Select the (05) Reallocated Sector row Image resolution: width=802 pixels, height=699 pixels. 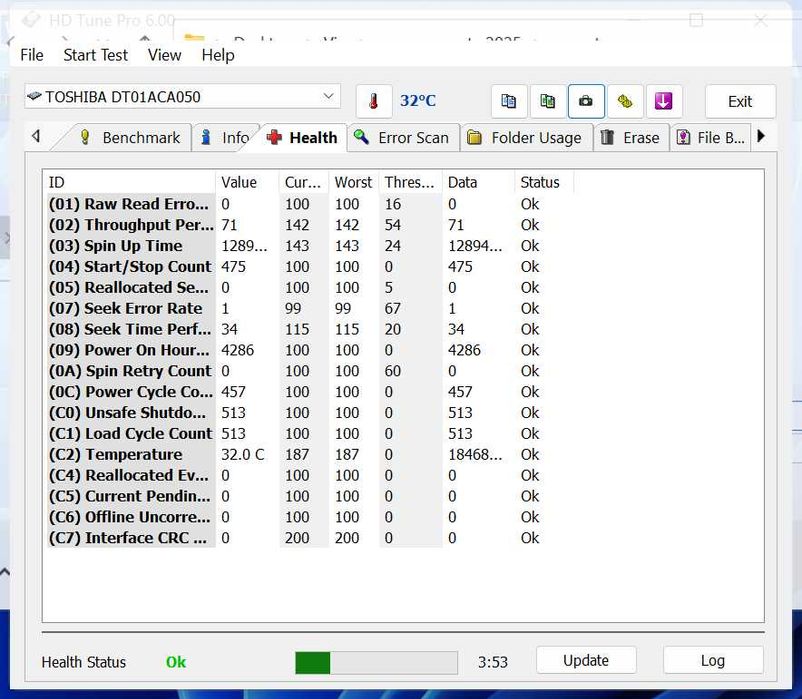[310, 287]
